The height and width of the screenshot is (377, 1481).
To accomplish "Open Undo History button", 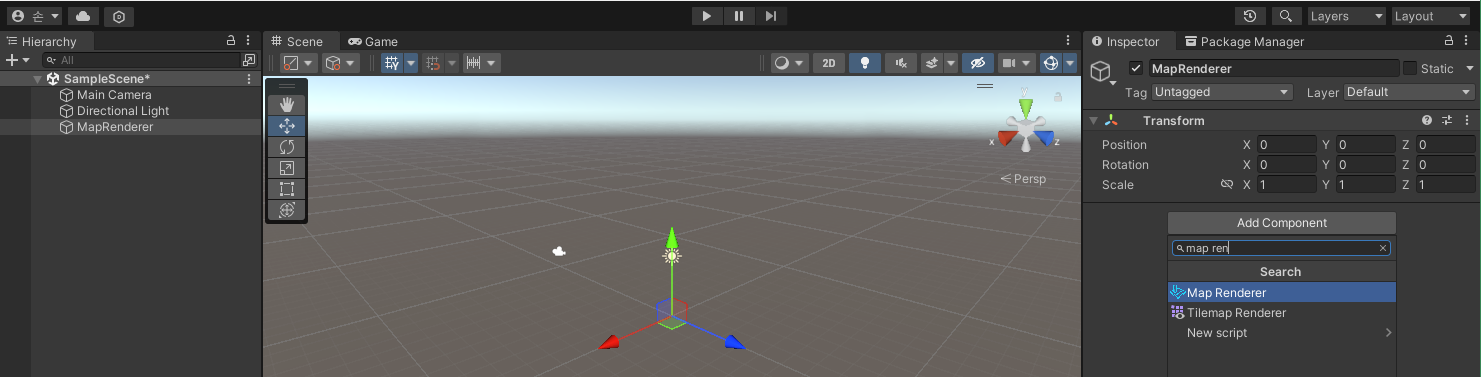I will point(1250,16).
